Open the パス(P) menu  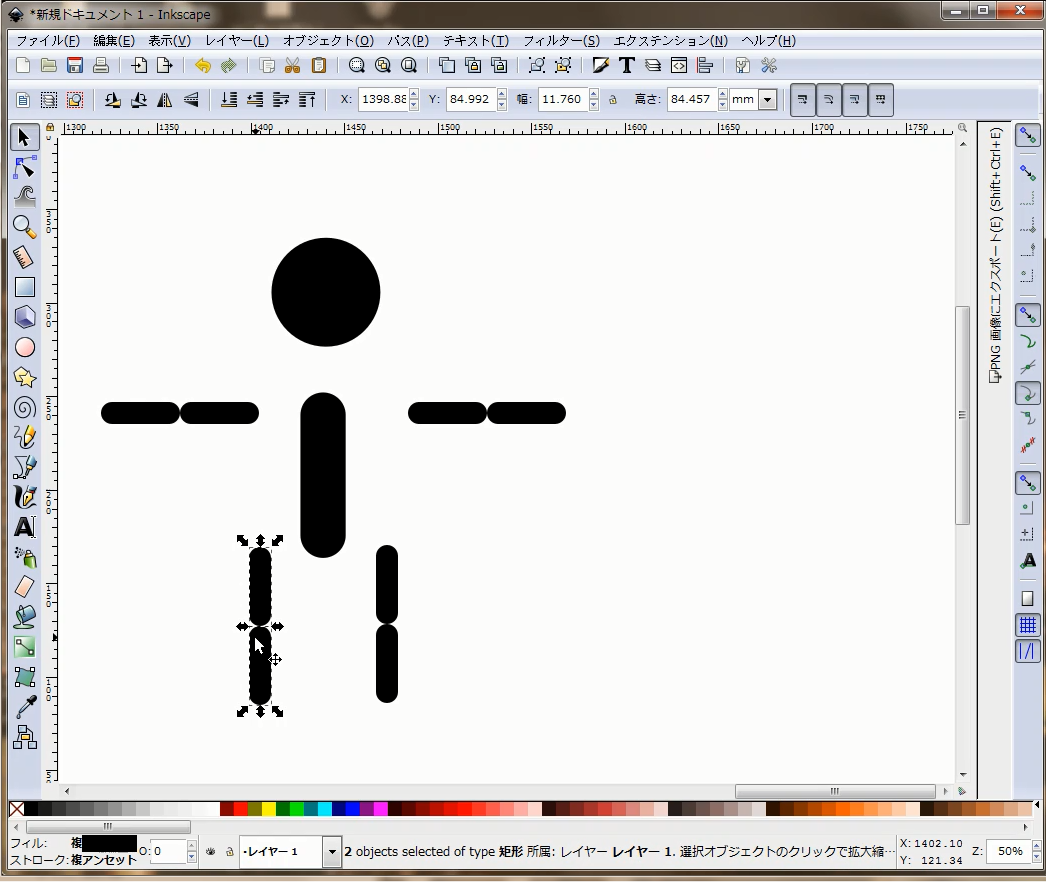pyautogui.click(x=408, y=41)
